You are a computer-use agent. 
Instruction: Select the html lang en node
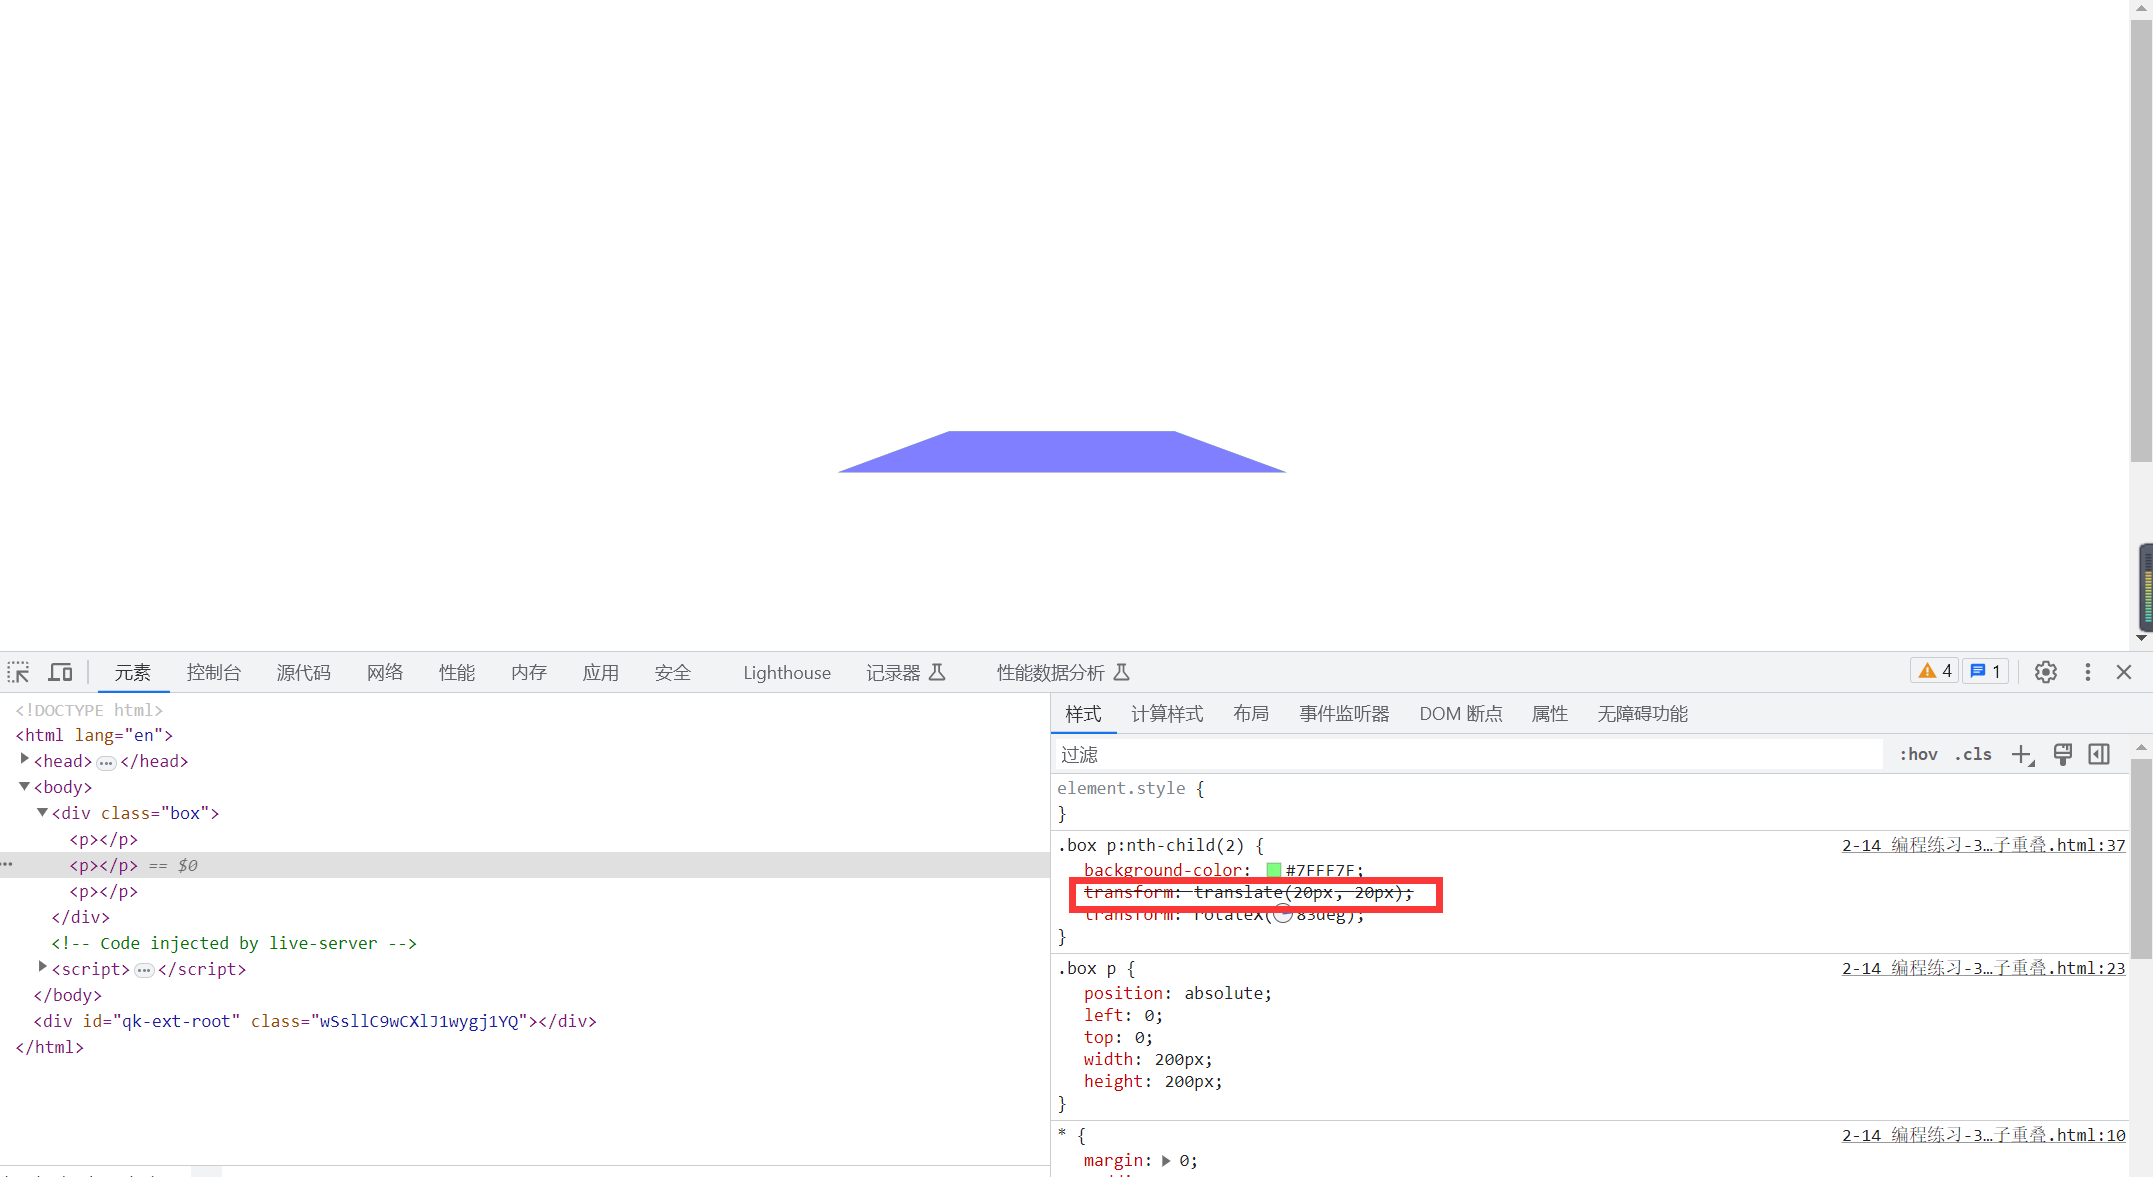(x=94, y=735)
